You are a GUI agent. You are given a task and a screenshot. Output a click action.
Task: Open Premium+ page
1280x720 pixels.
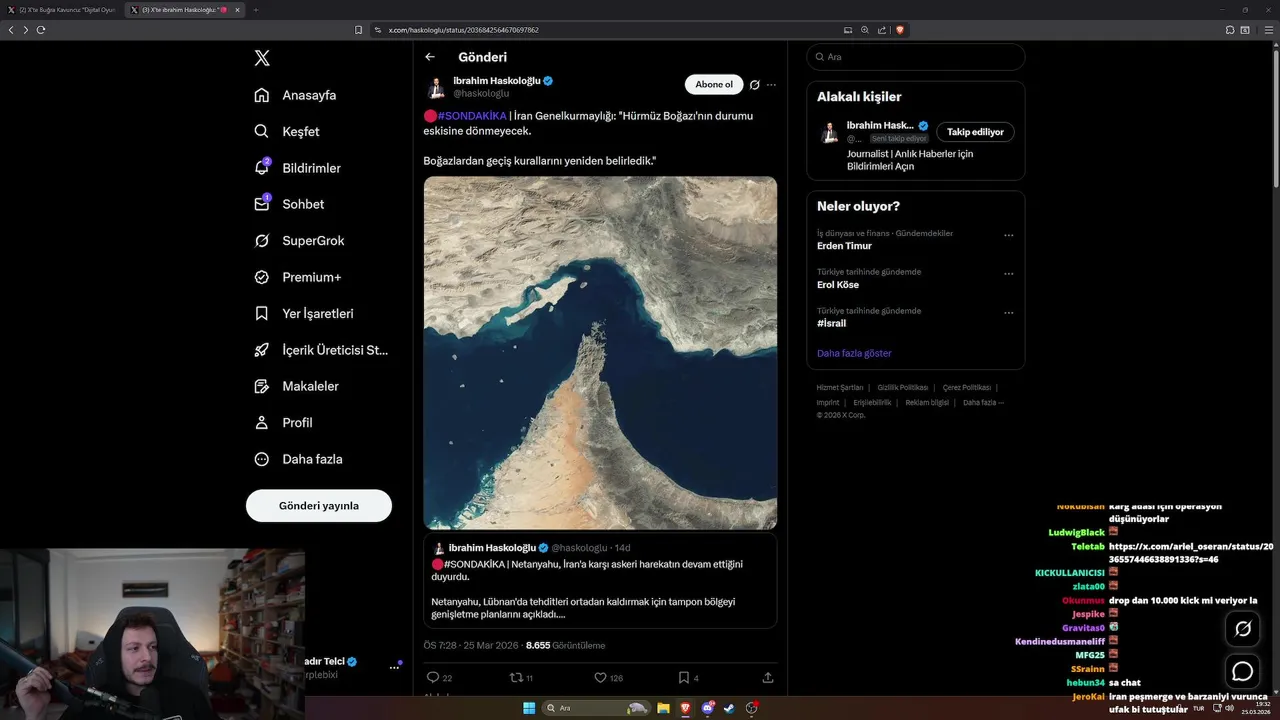click(x=297, y=277)
